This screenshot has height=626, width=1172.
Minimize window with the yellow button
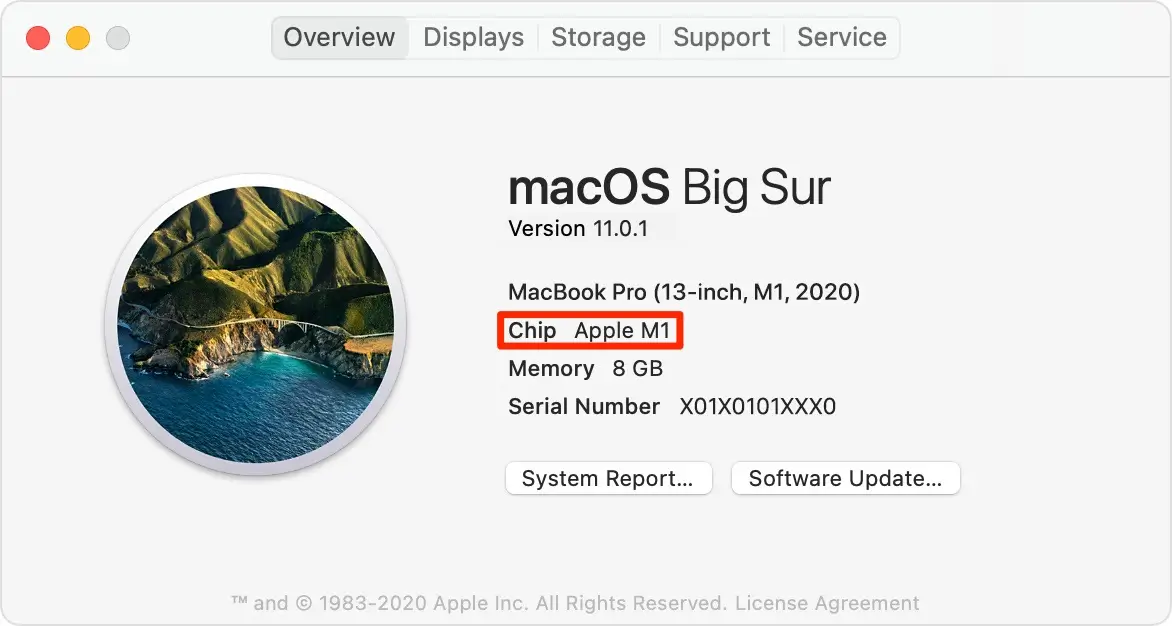(x=78, y=37)
